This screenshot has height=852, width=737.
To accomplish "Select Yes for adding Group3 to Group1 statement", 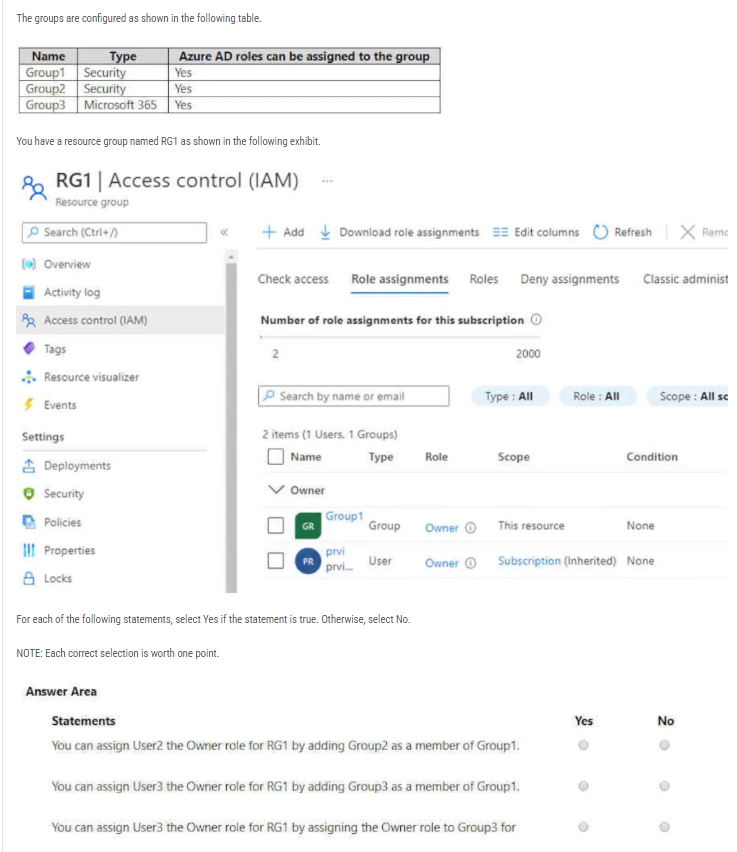I will point(583,786).
